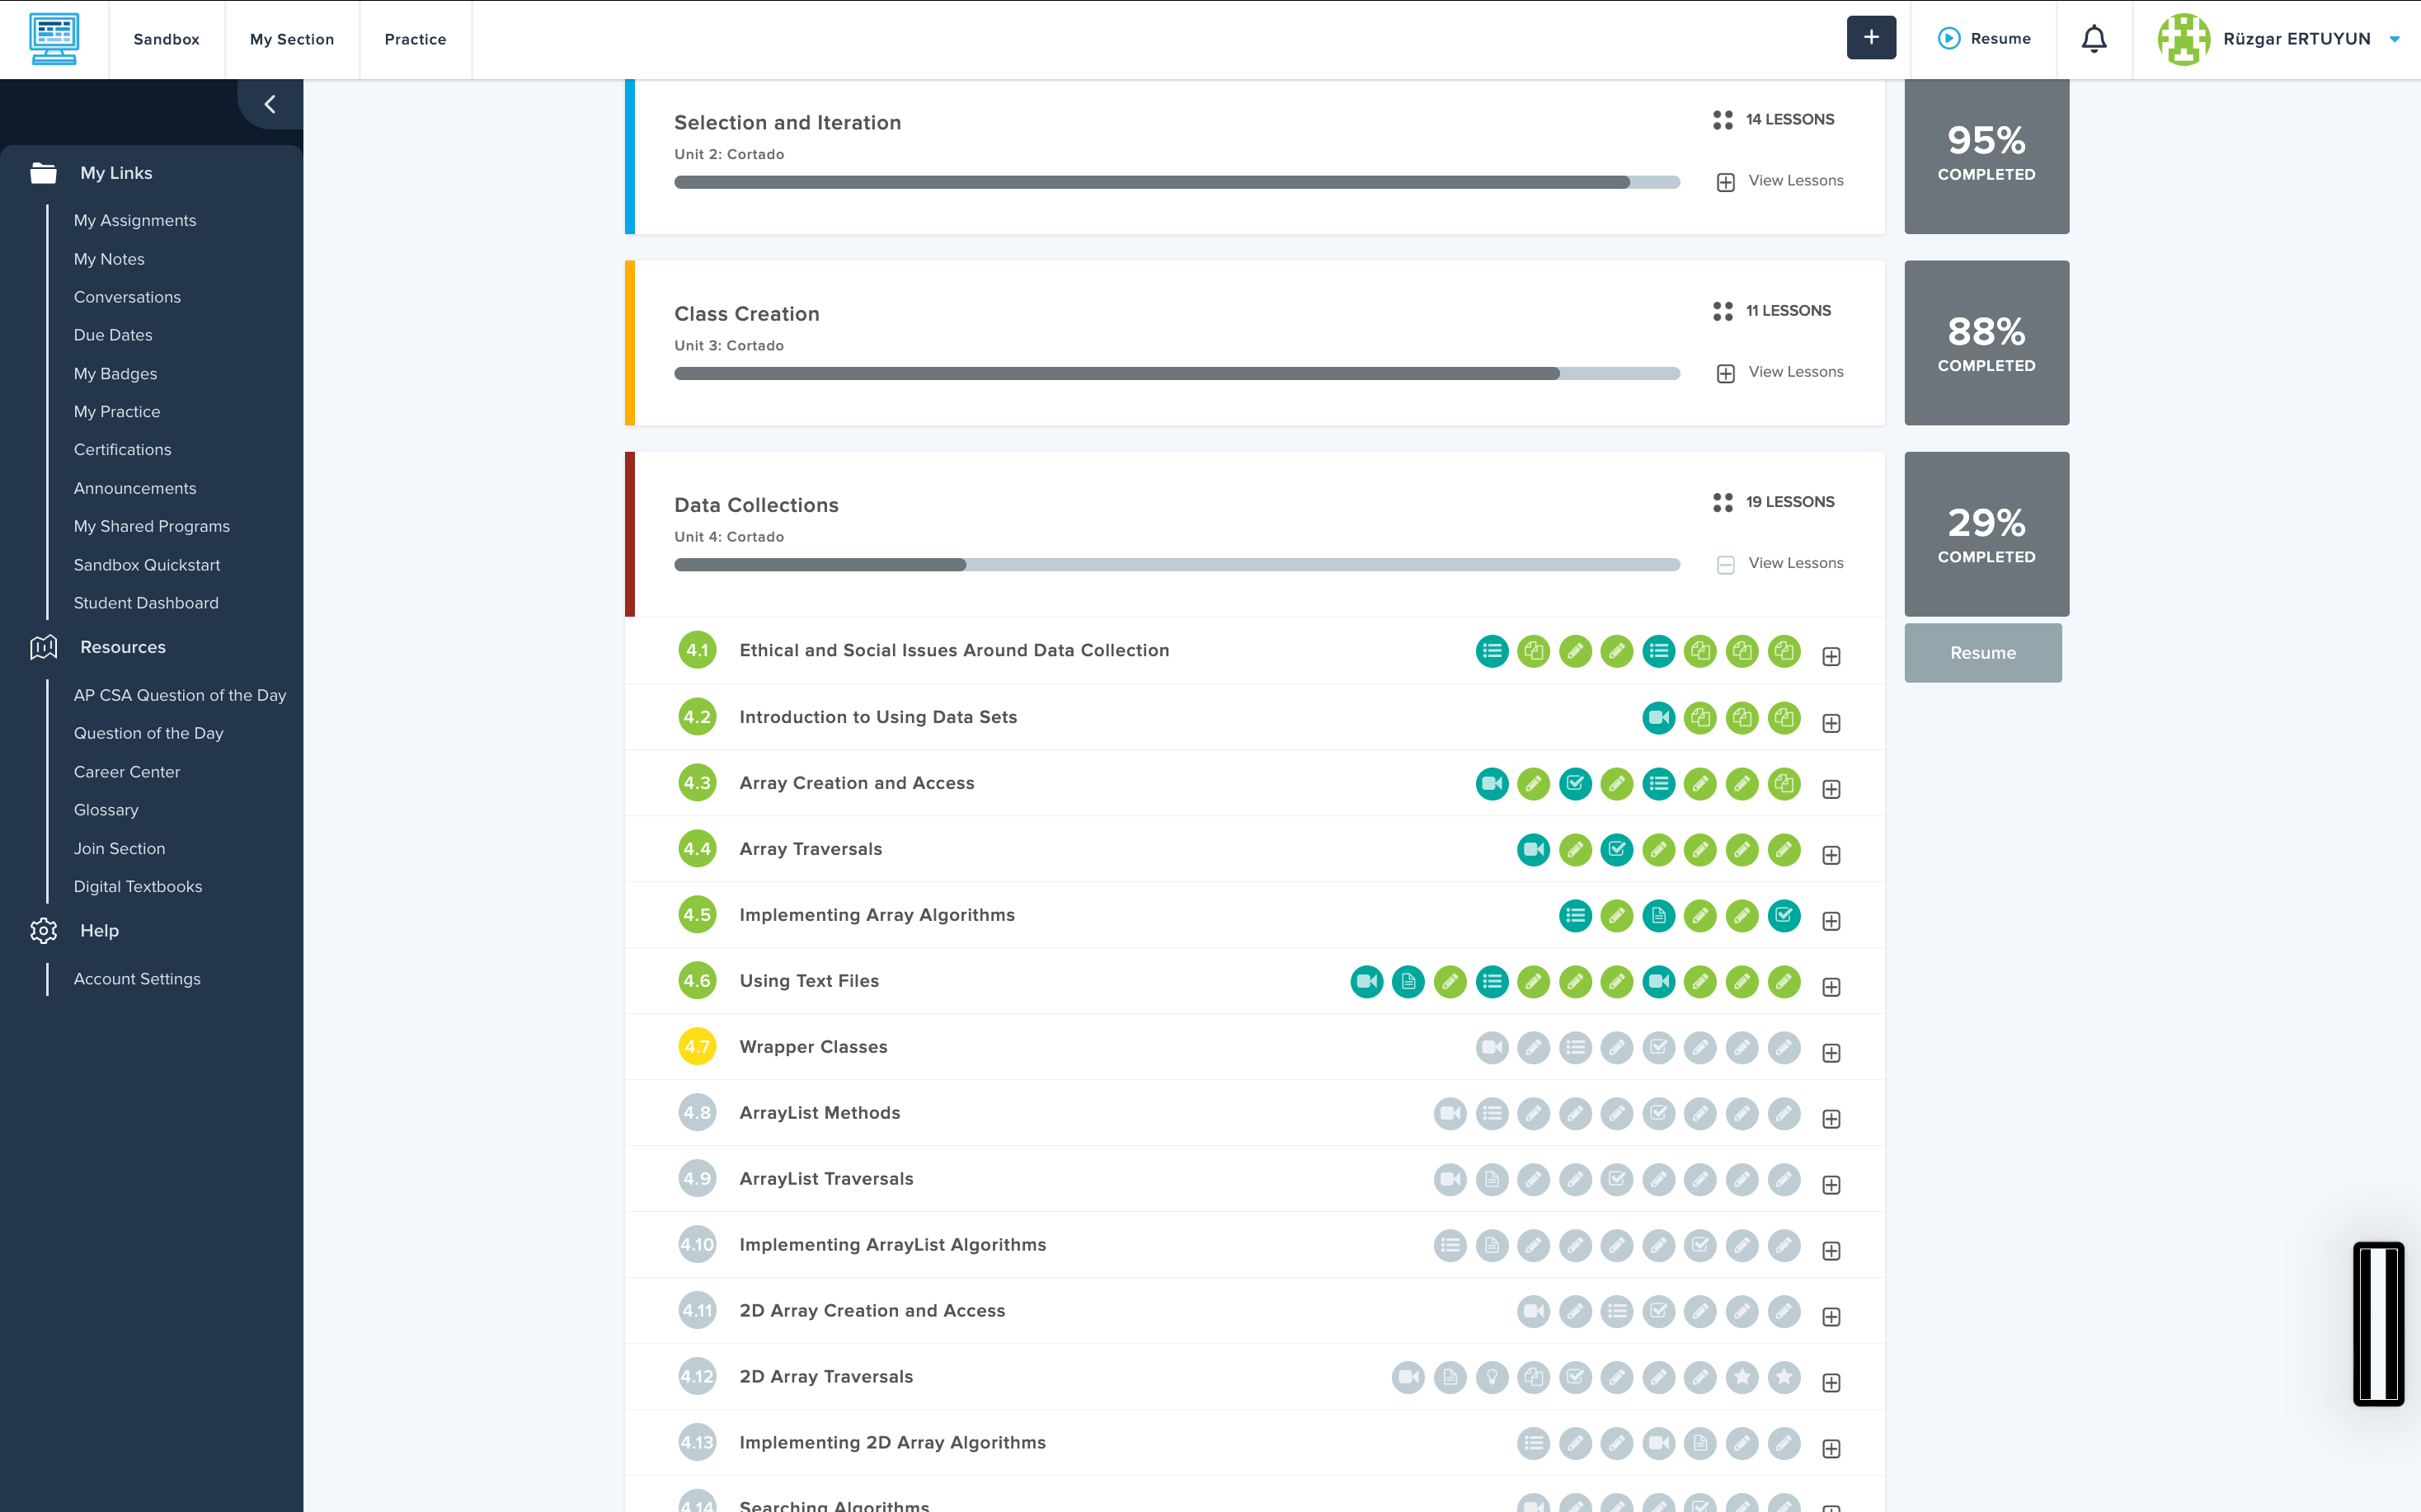Open the lightbulb icon in 2D Array Traversals

(1492, 1377)
